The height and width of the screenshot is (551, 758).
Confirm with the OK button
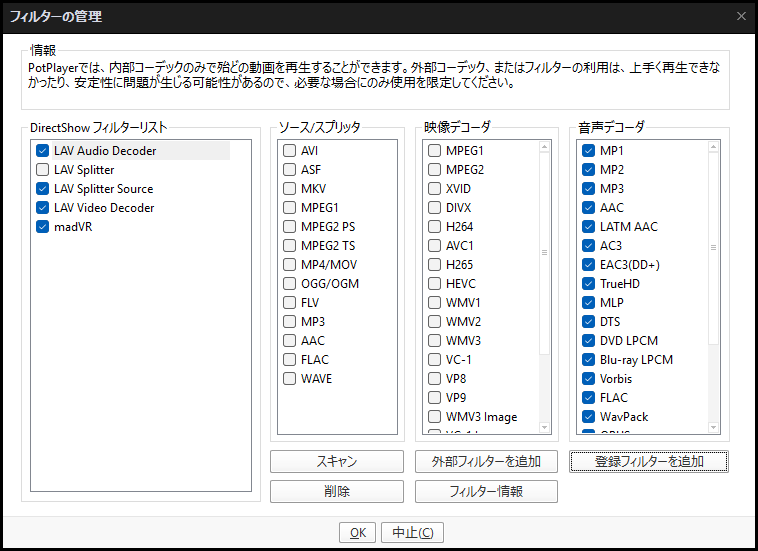[x=357, y=533]
